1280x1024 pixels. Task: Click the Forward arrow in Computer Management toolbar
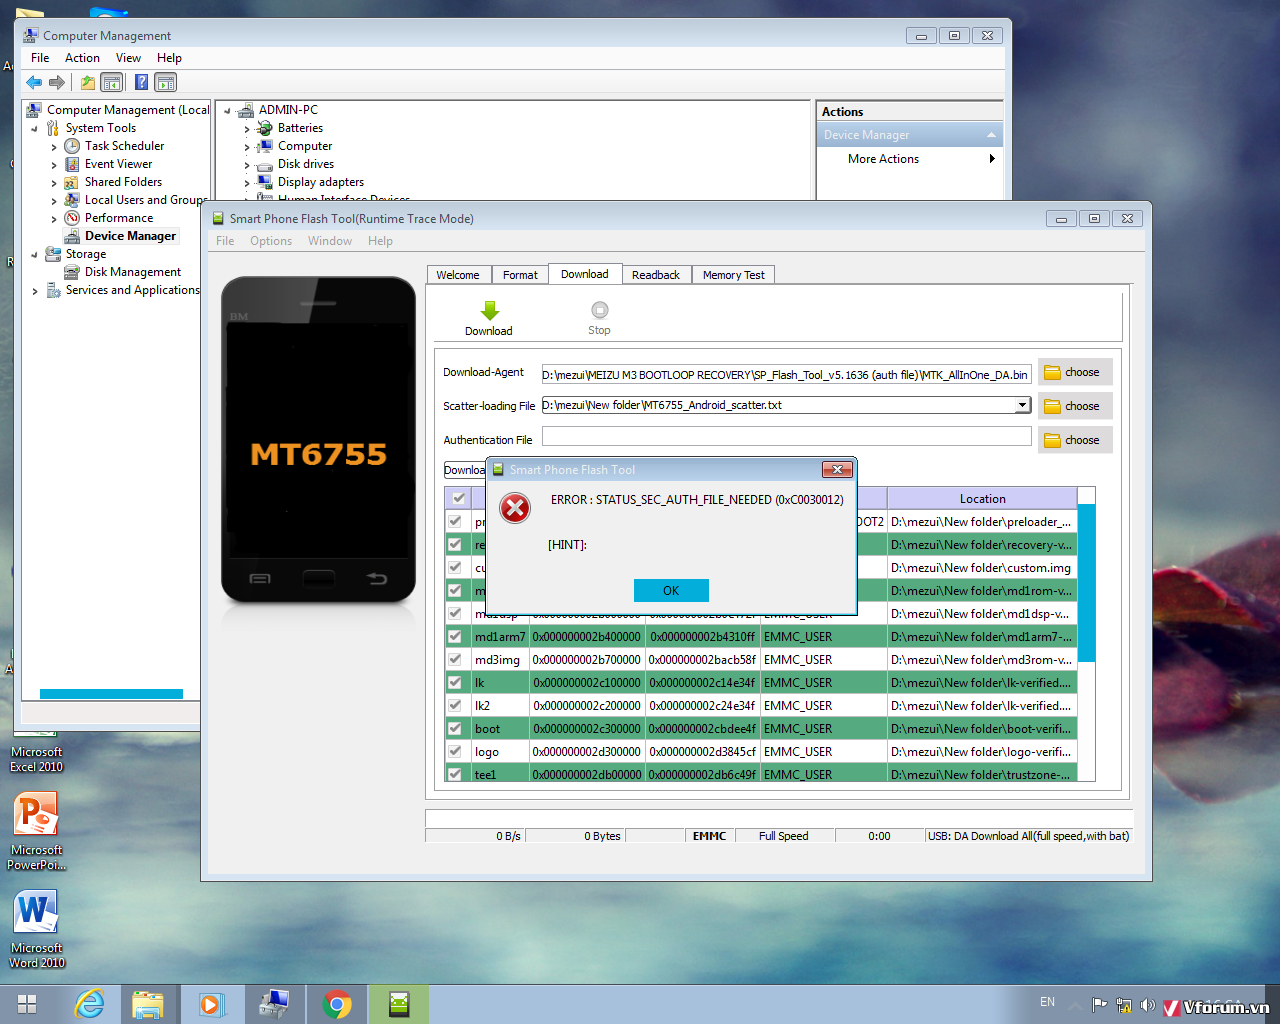click(x=57, y=82)
